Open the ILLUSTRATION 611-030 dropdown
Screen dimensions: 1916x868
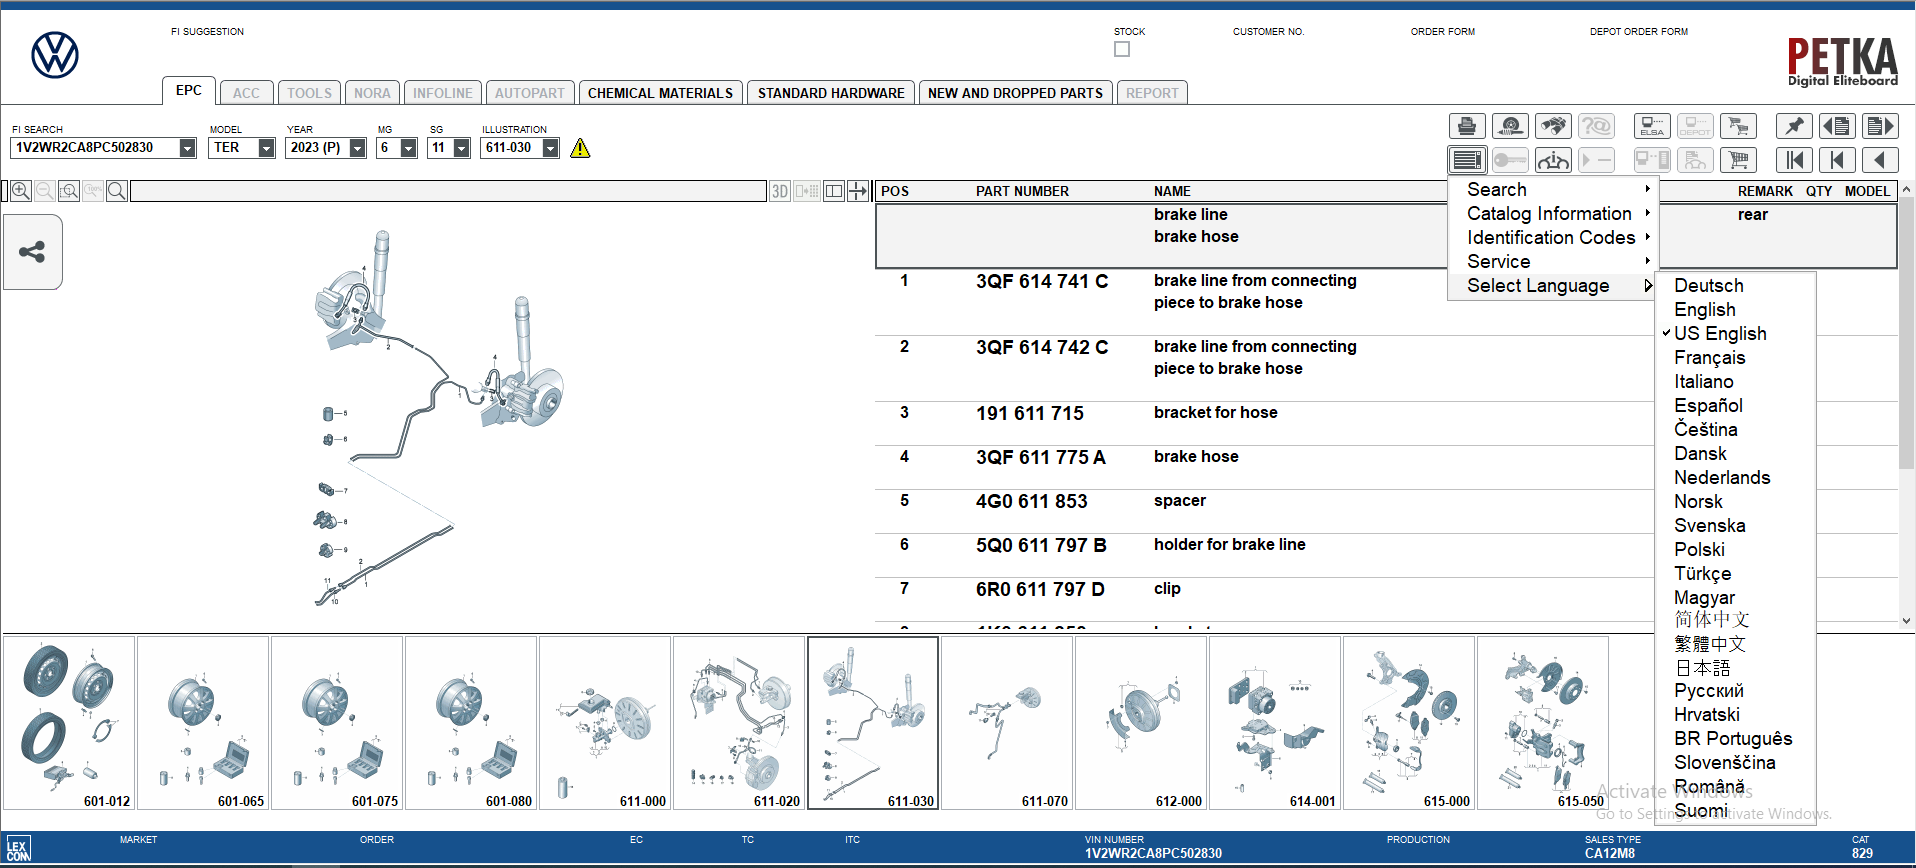click(550, 148)
